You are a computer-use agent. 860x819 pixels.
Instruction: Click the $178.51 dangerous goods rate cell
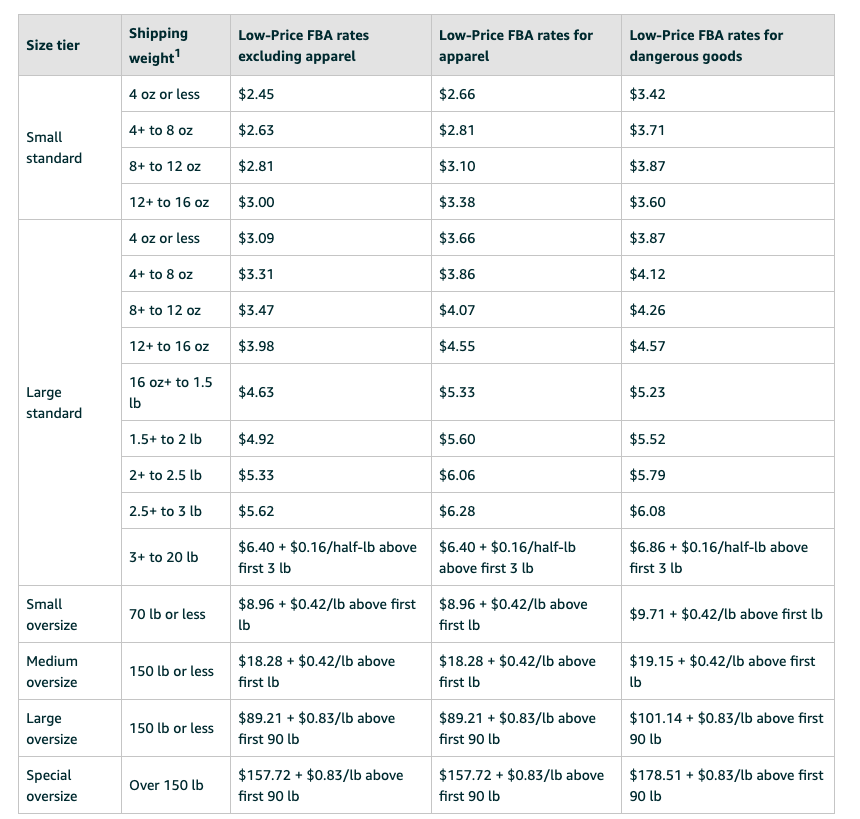[726, 785]
